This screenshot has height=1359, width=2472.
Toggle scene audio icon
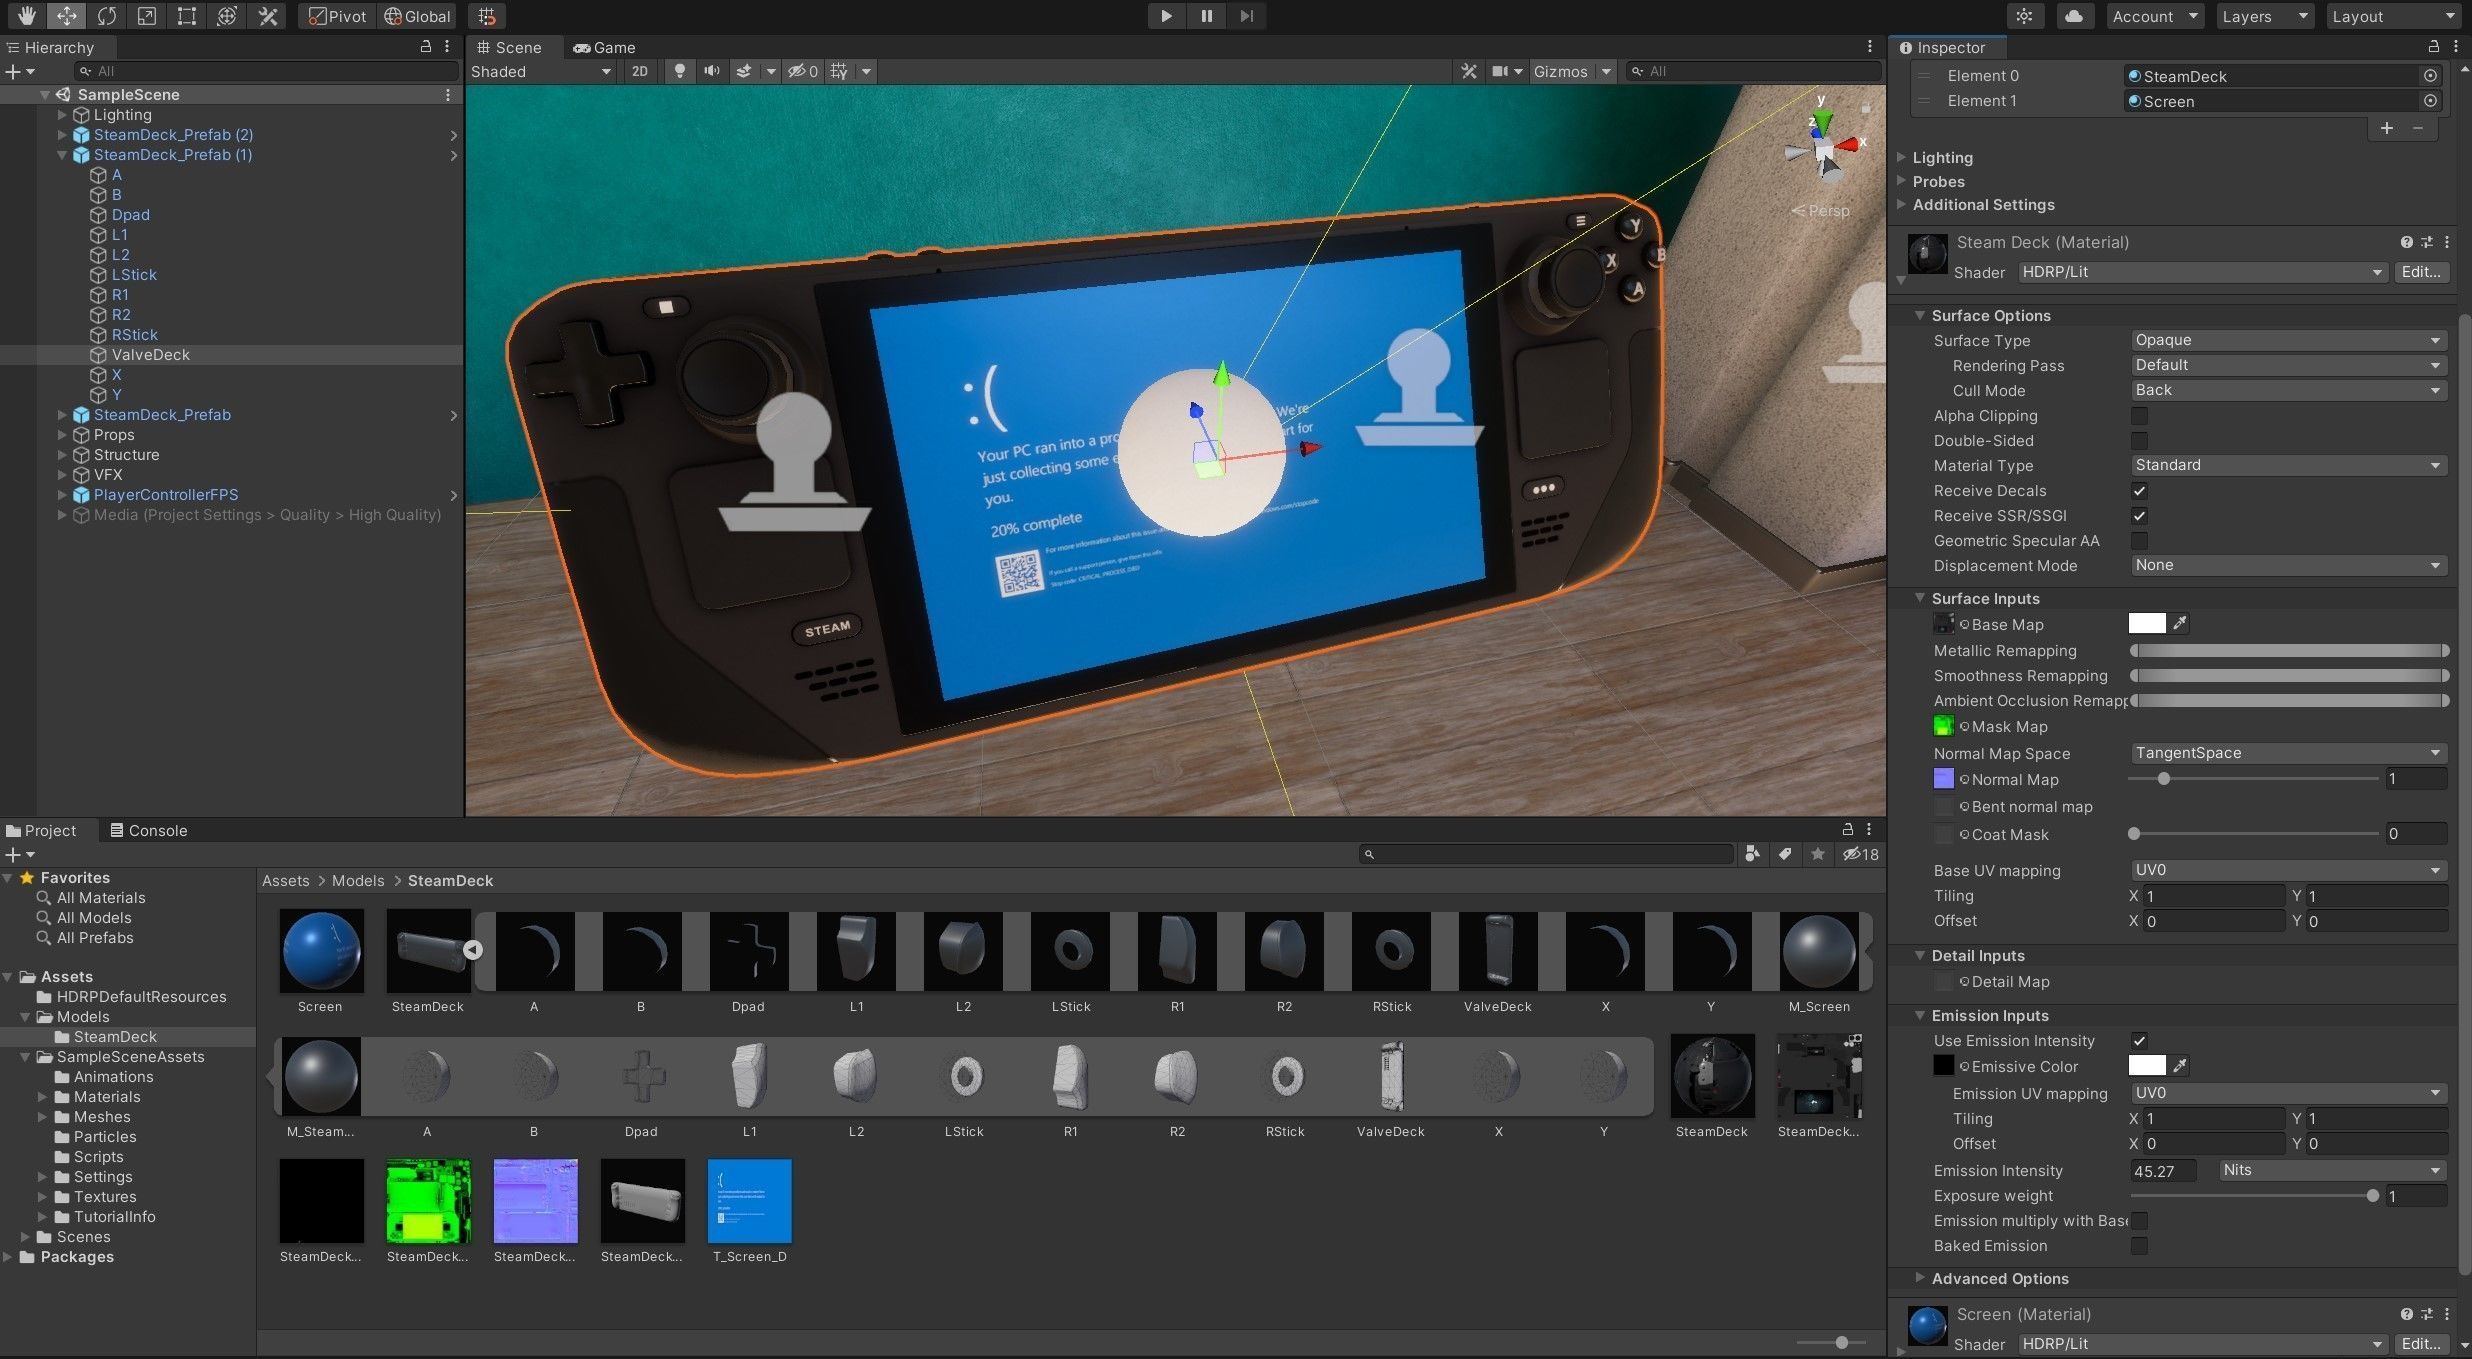pyautogui.click(x=711, y=71)
